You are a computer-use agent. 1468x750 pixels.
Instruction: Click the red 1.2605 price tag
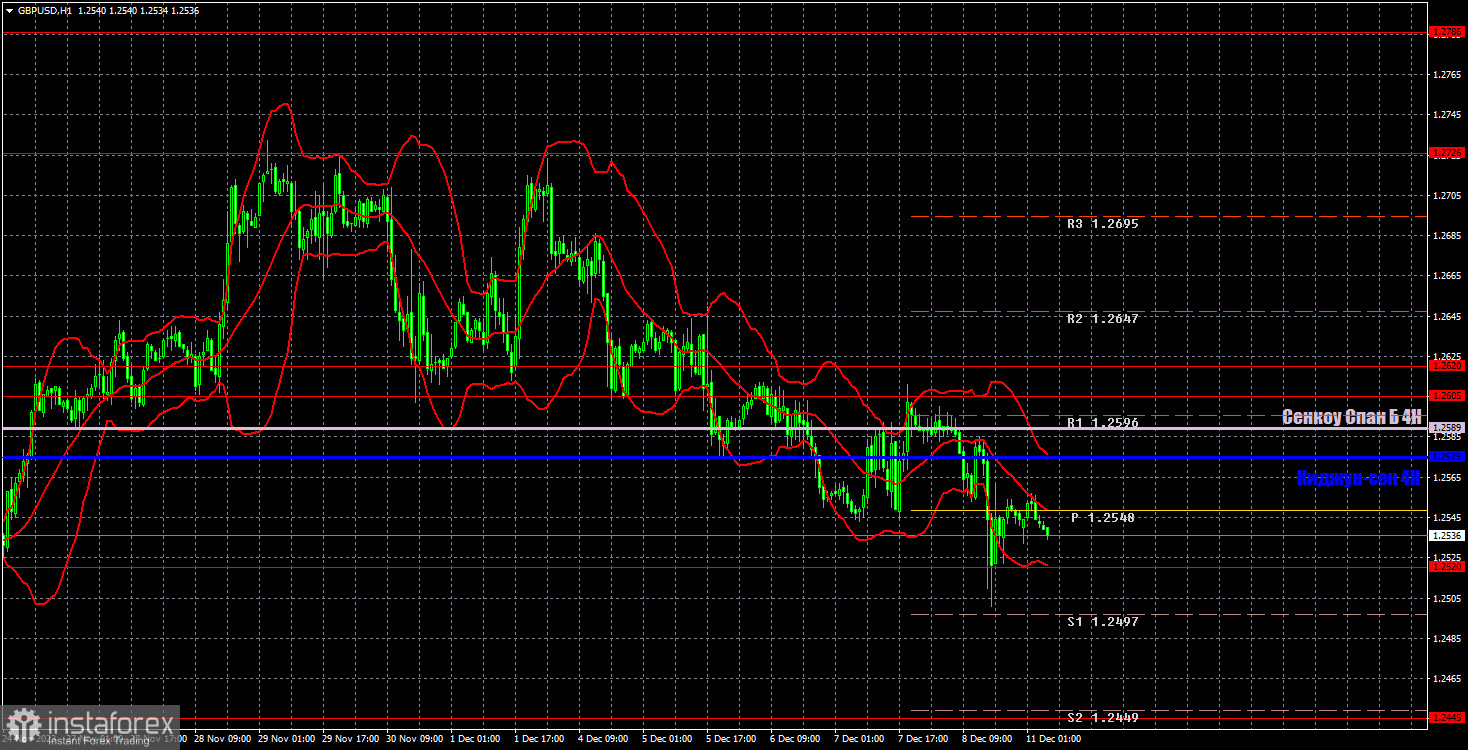(1447, 396)
